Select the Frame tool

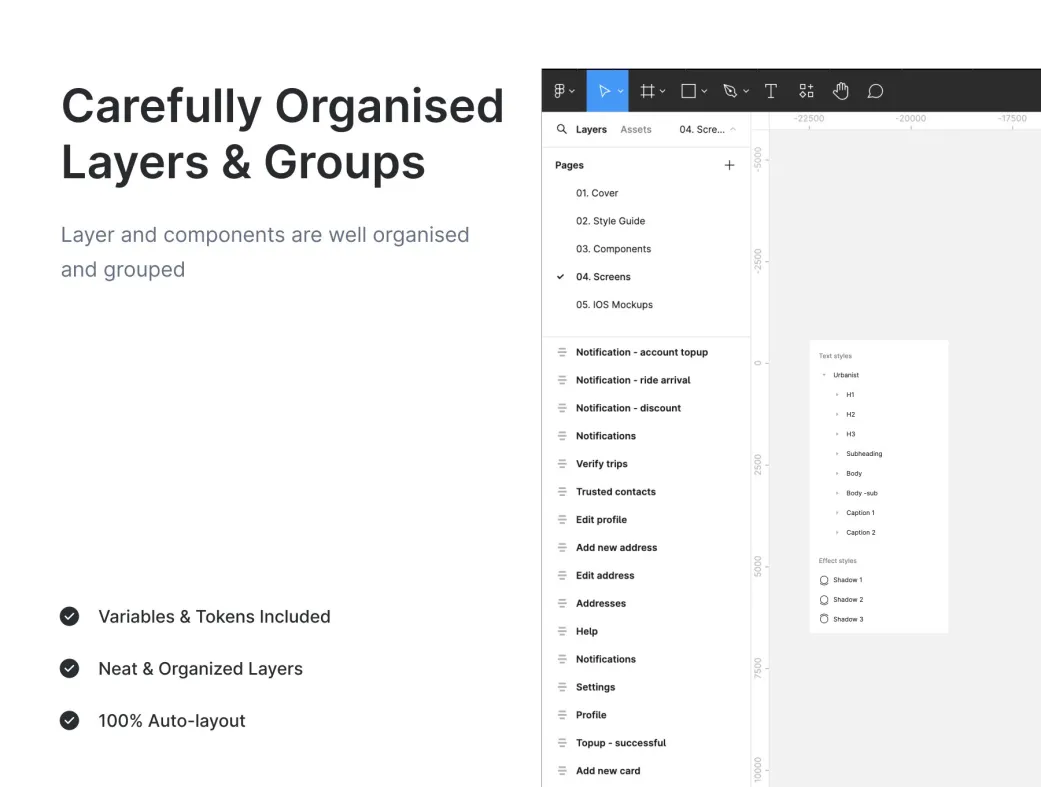tap(647, 91)
